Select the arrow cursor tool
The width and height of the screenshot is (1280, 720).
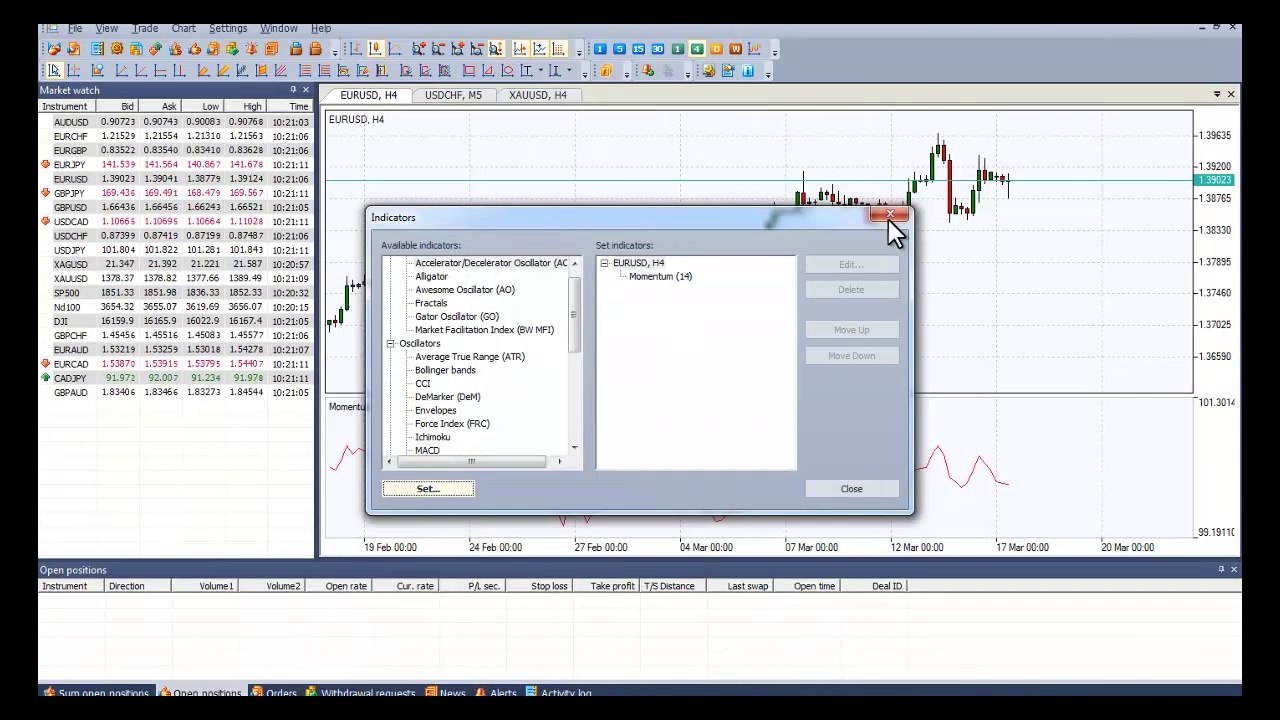[54, 70]
